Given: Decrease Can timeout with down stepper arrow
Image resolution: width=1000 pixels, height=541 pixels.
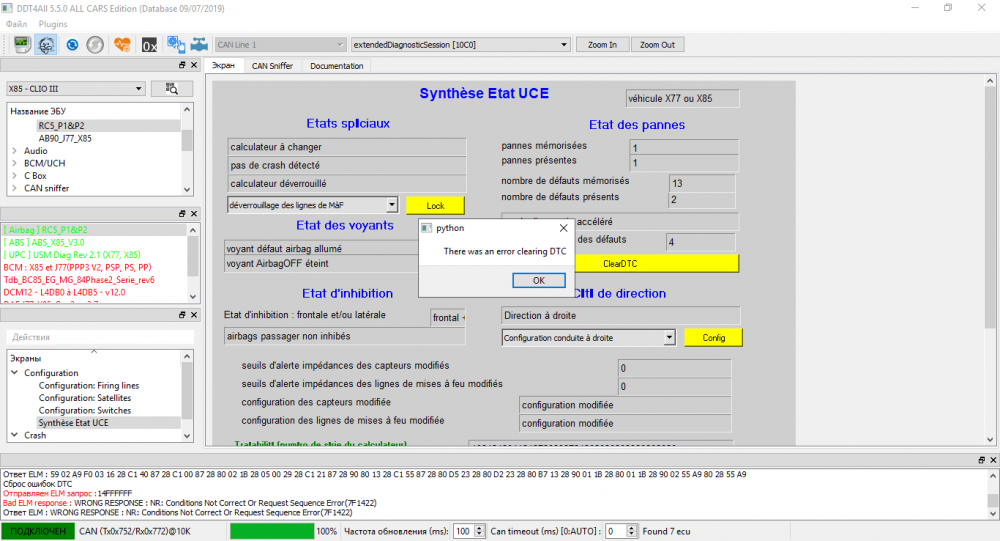Looking at the screenshot, I should click(x=632, y=535).
